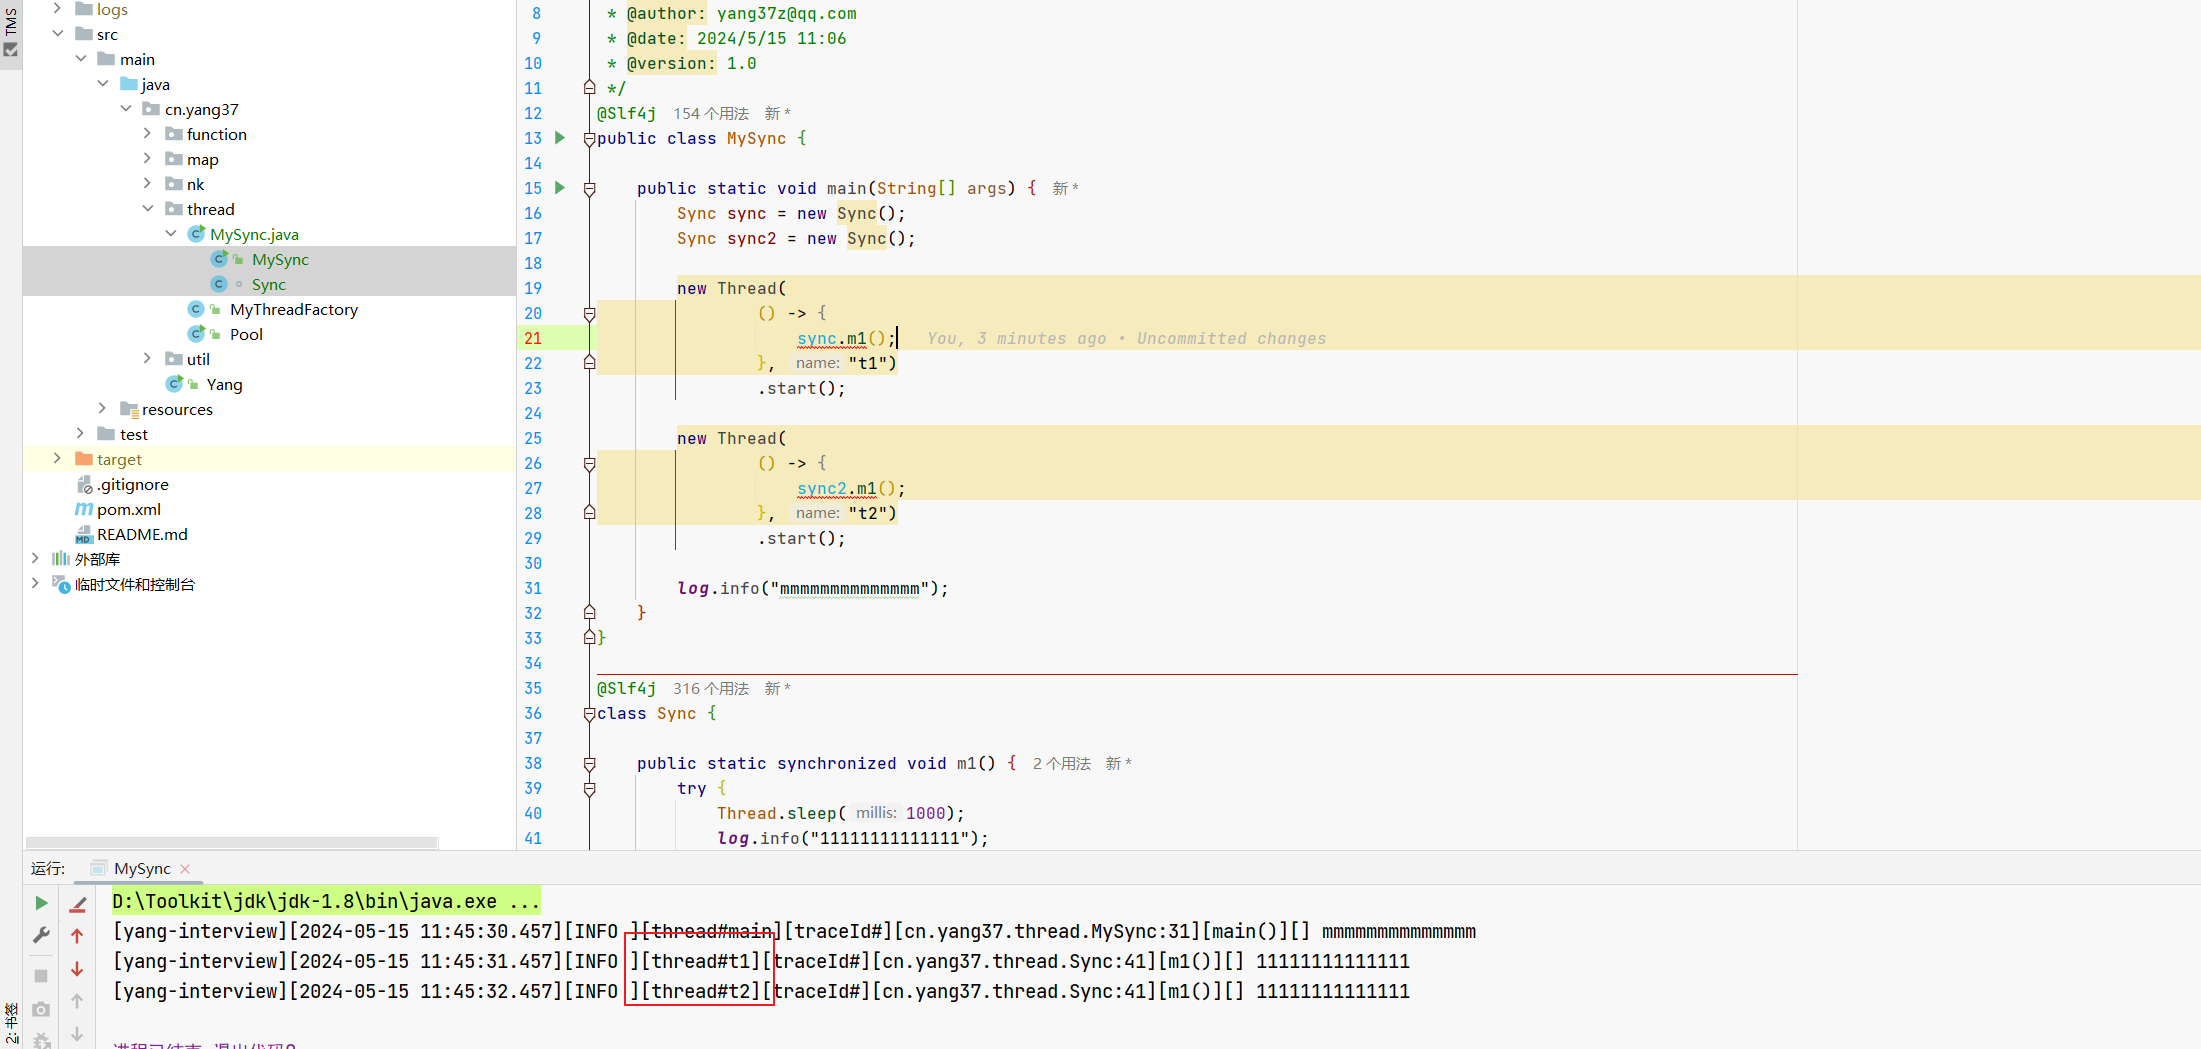
Task: Click the camera dump threads icon
Action: pyautogui.click(x=41, y=1010)
